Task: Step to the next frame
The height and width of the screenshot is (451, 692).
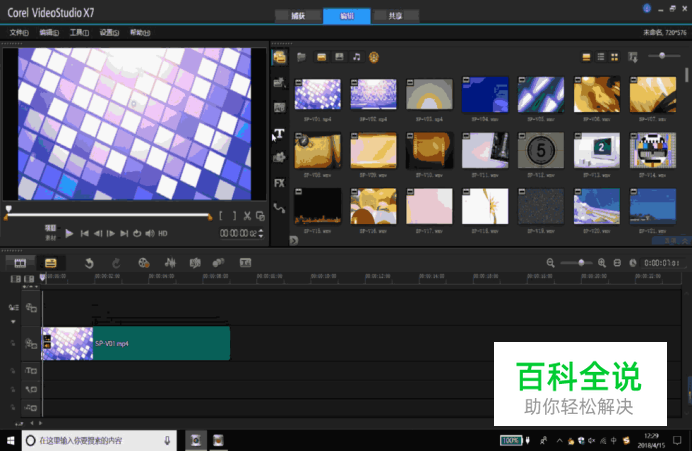Action: coord(111,233)
